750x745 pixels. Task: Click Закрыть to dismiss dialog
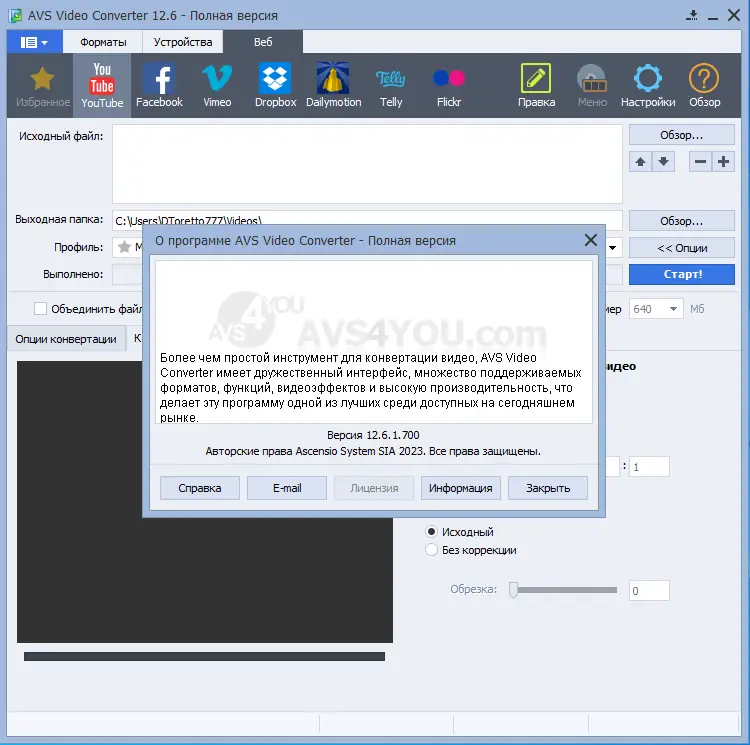click(548, 488)
